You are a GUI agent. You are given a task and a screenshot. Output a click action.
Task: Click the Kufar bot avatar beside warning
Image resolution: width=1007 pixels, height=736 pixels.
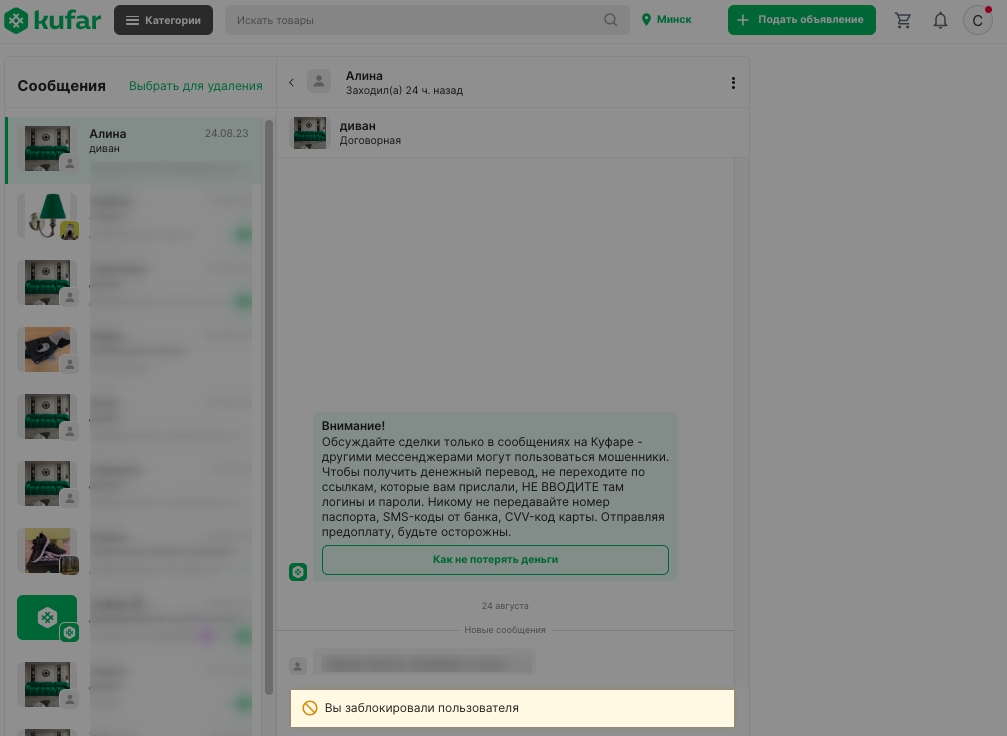tap(298, 572)
